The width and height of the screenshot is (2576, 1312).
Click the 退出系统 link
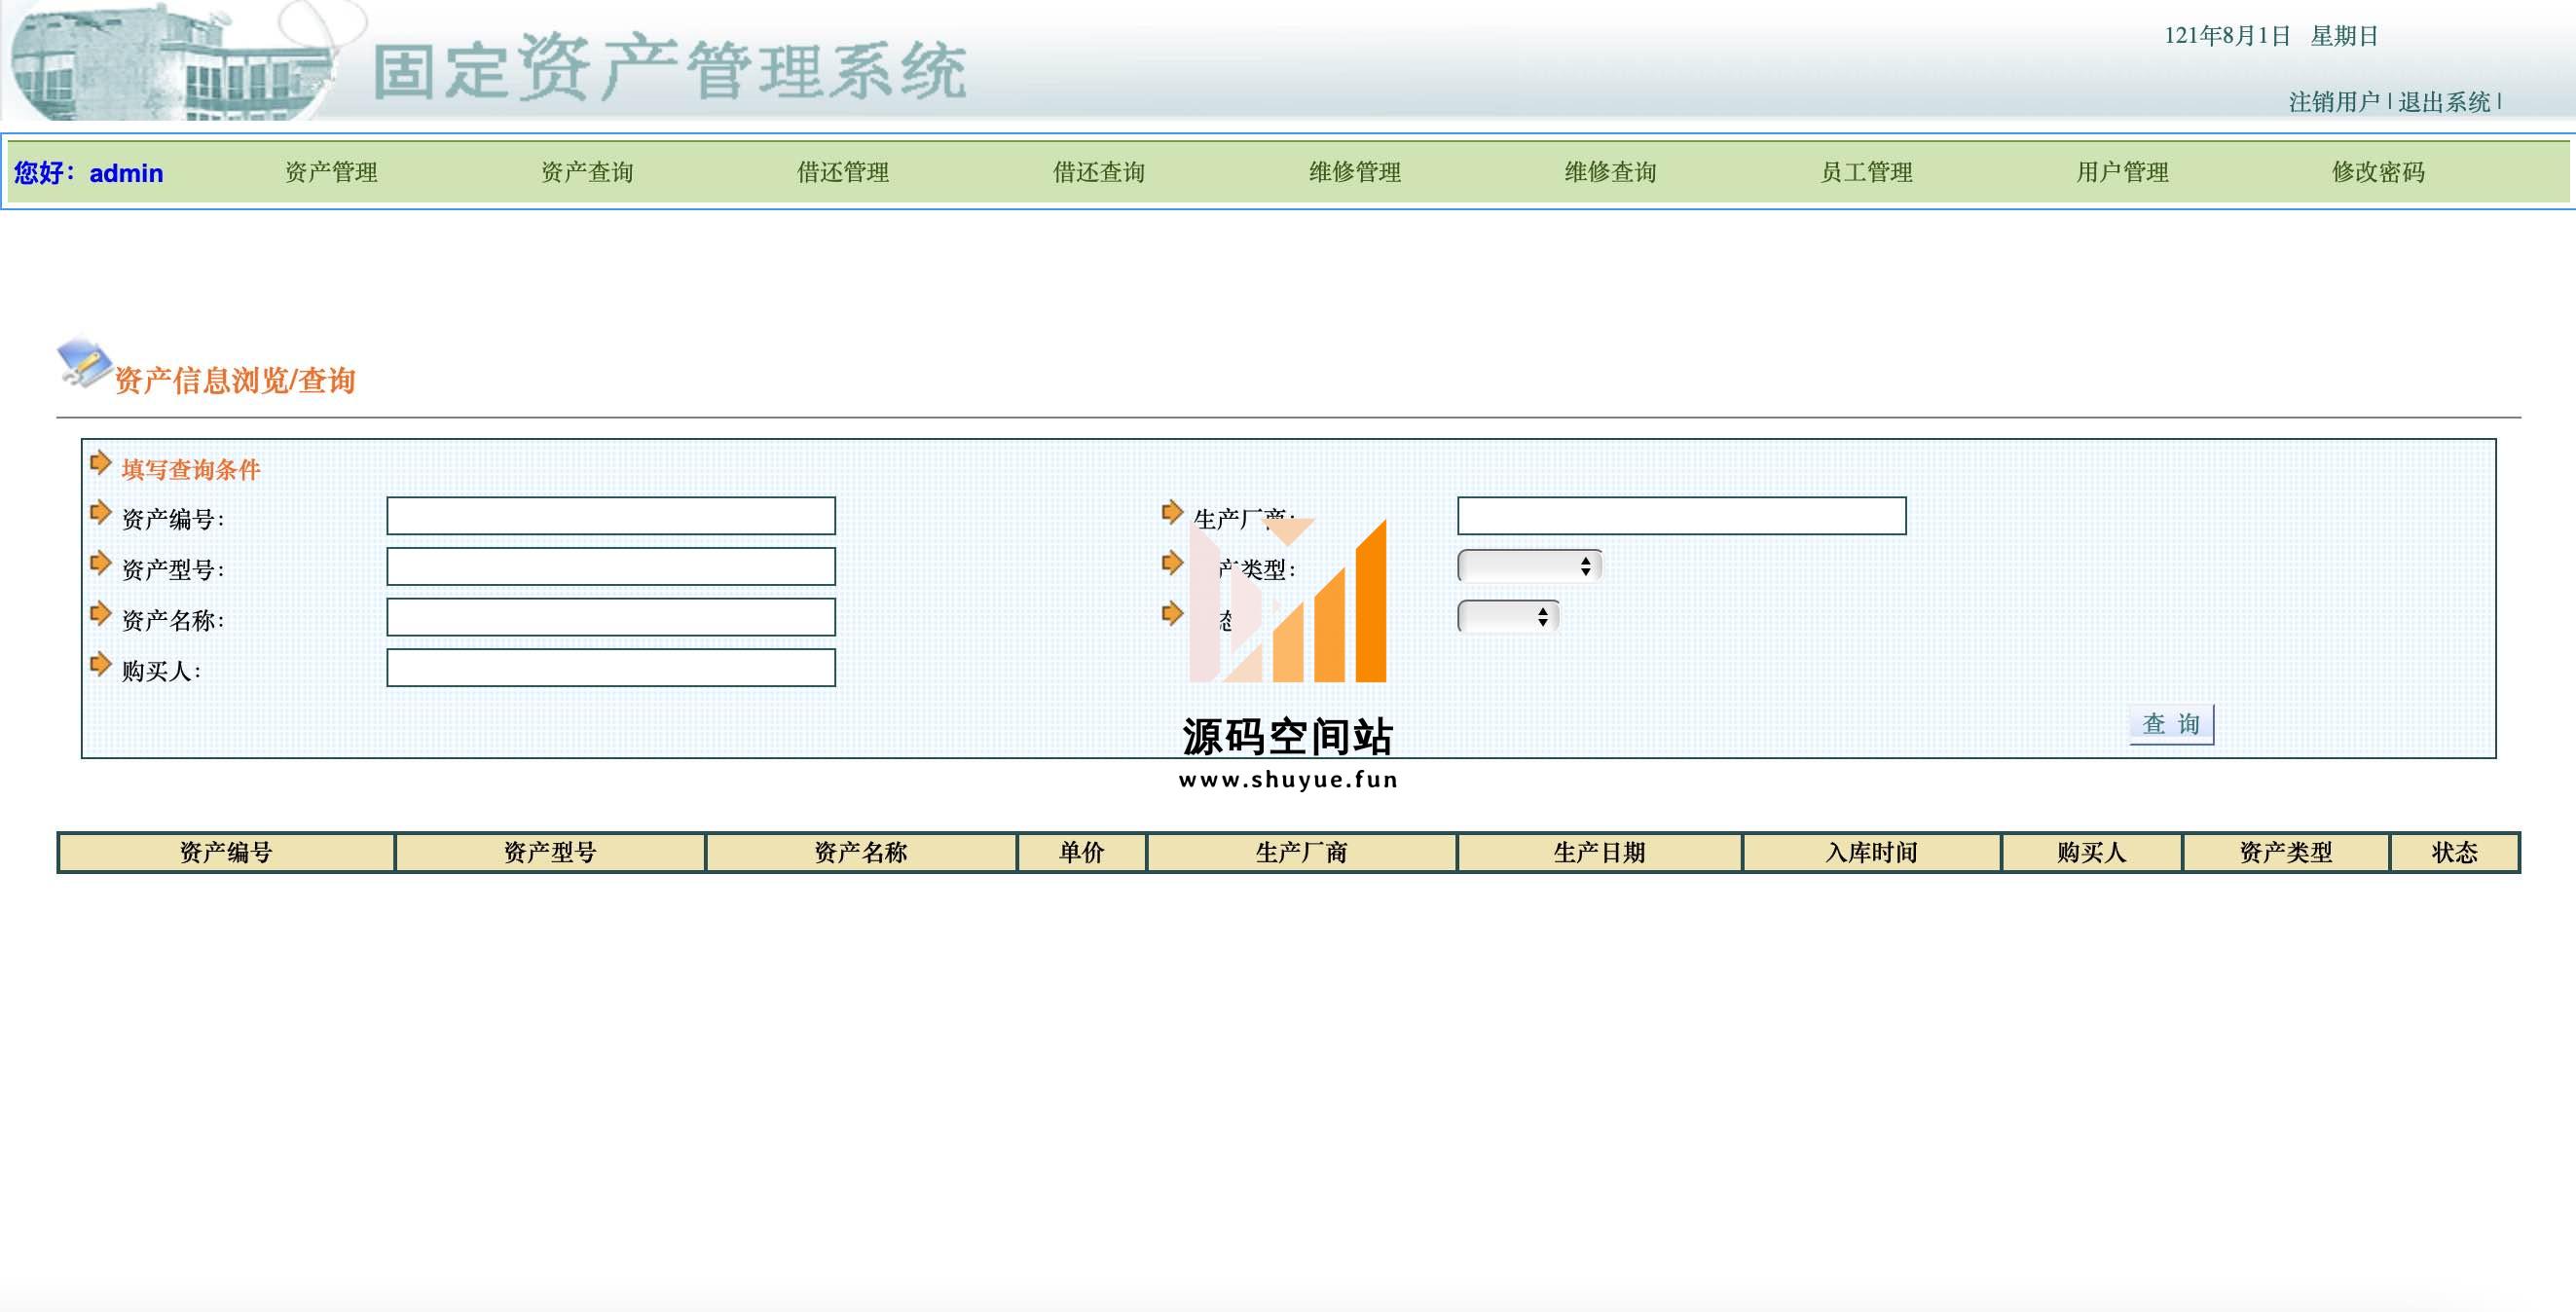pyautogui.click(x=2444, y=102)
